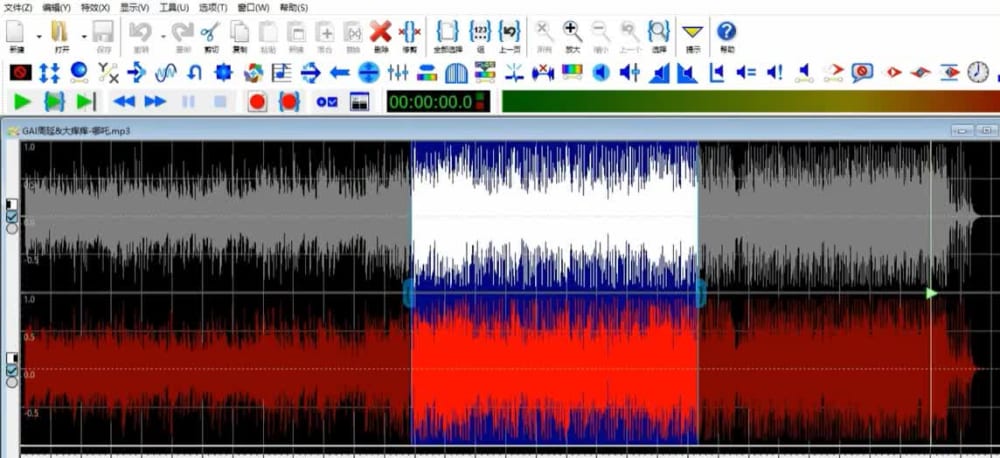This screenshot has width=1000, height=458.
Task: Click the colorful swirl effect icon
Action: 253,73
